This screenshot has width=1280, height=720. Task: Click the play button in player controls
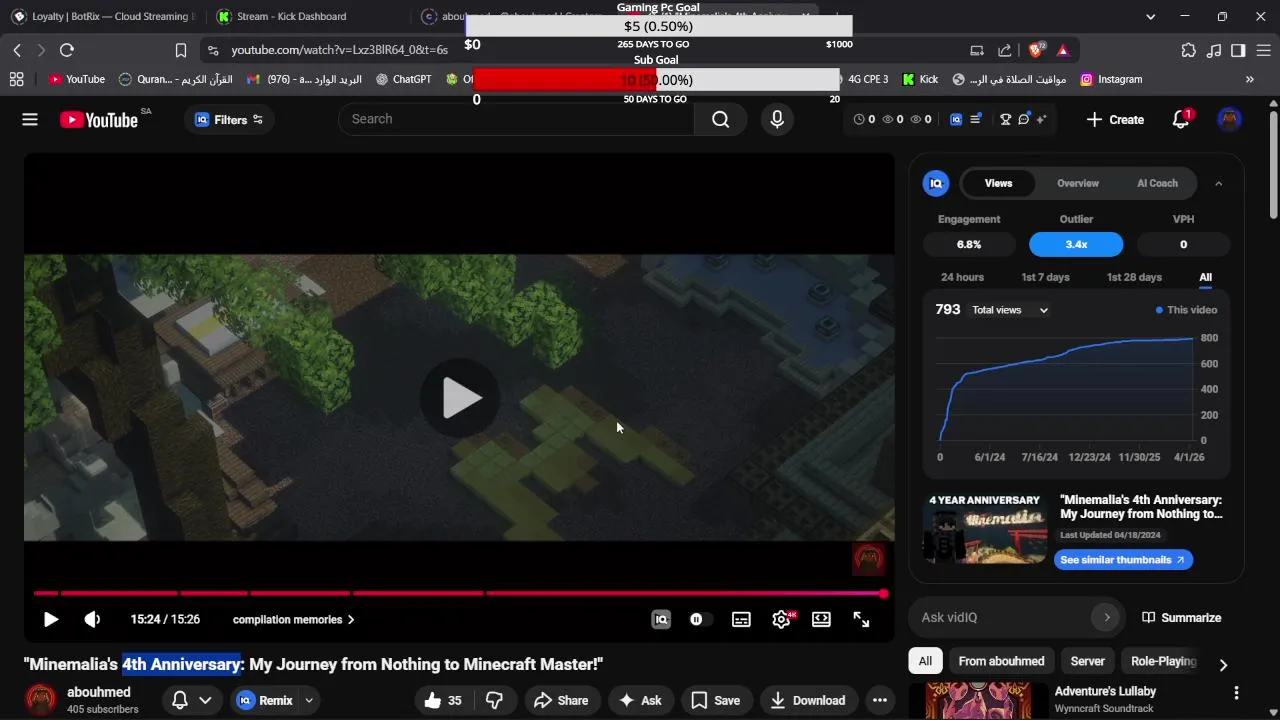51,619
